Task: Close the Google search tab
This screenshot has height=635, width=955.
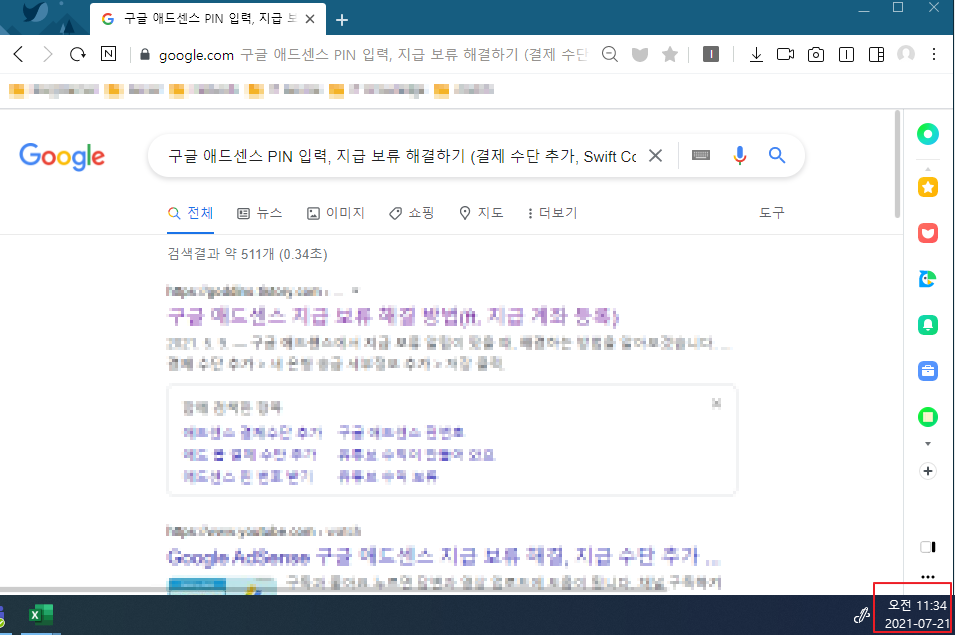Action: tap(310, 19)
